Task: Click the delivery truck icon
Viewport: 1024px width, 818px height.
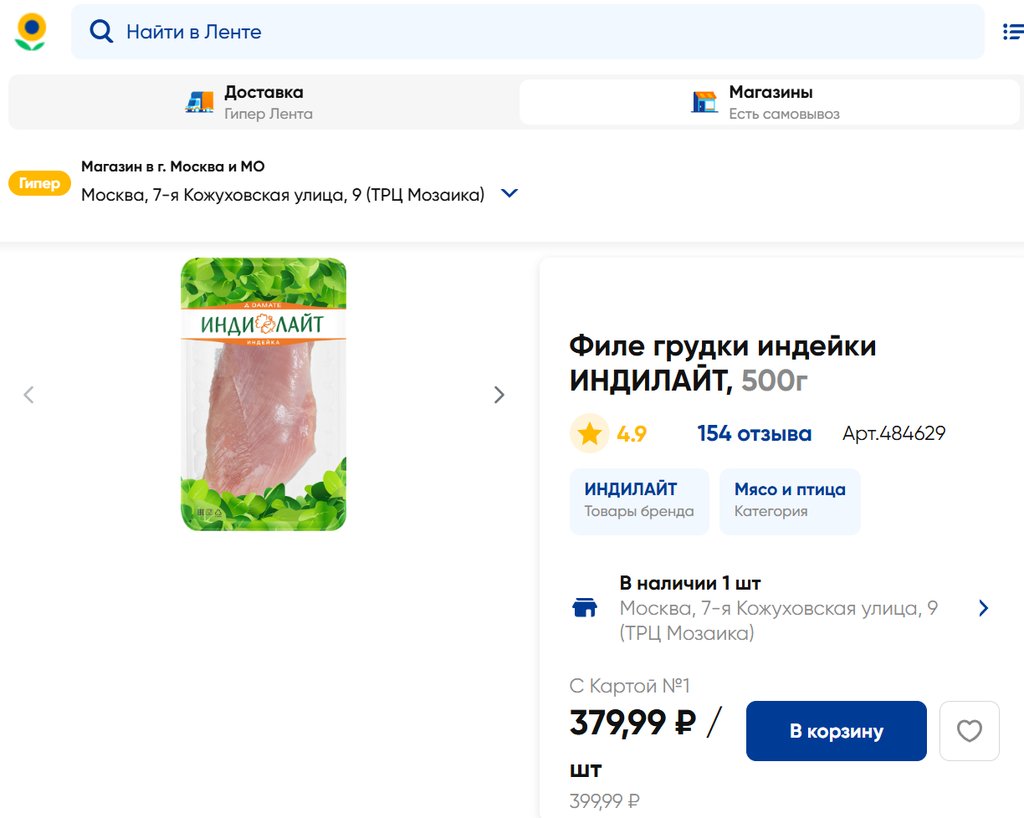Action: tap(200, 102)
